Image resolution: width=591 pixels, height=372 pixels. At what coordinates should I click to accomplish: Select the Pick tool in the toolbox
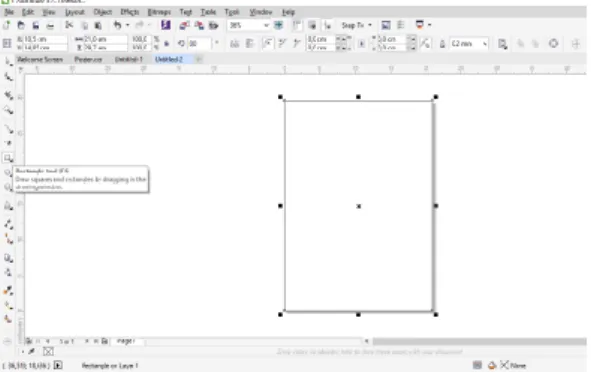click(x=8, y=61)
